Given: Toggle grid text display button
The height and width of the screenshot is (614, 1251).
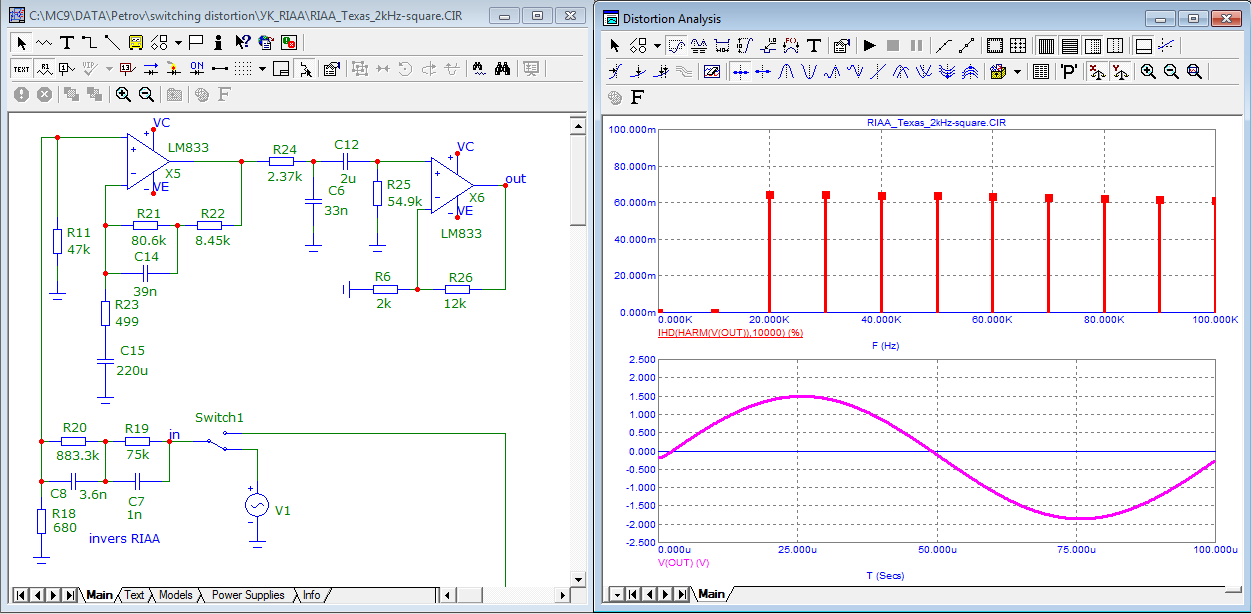Looking at the screenshot, I should click(21, 68).
